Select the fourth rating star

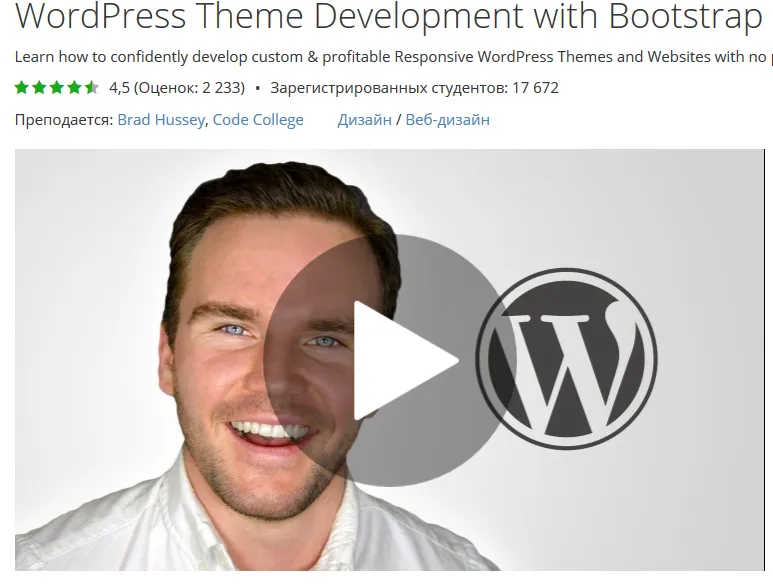point(74,88)
